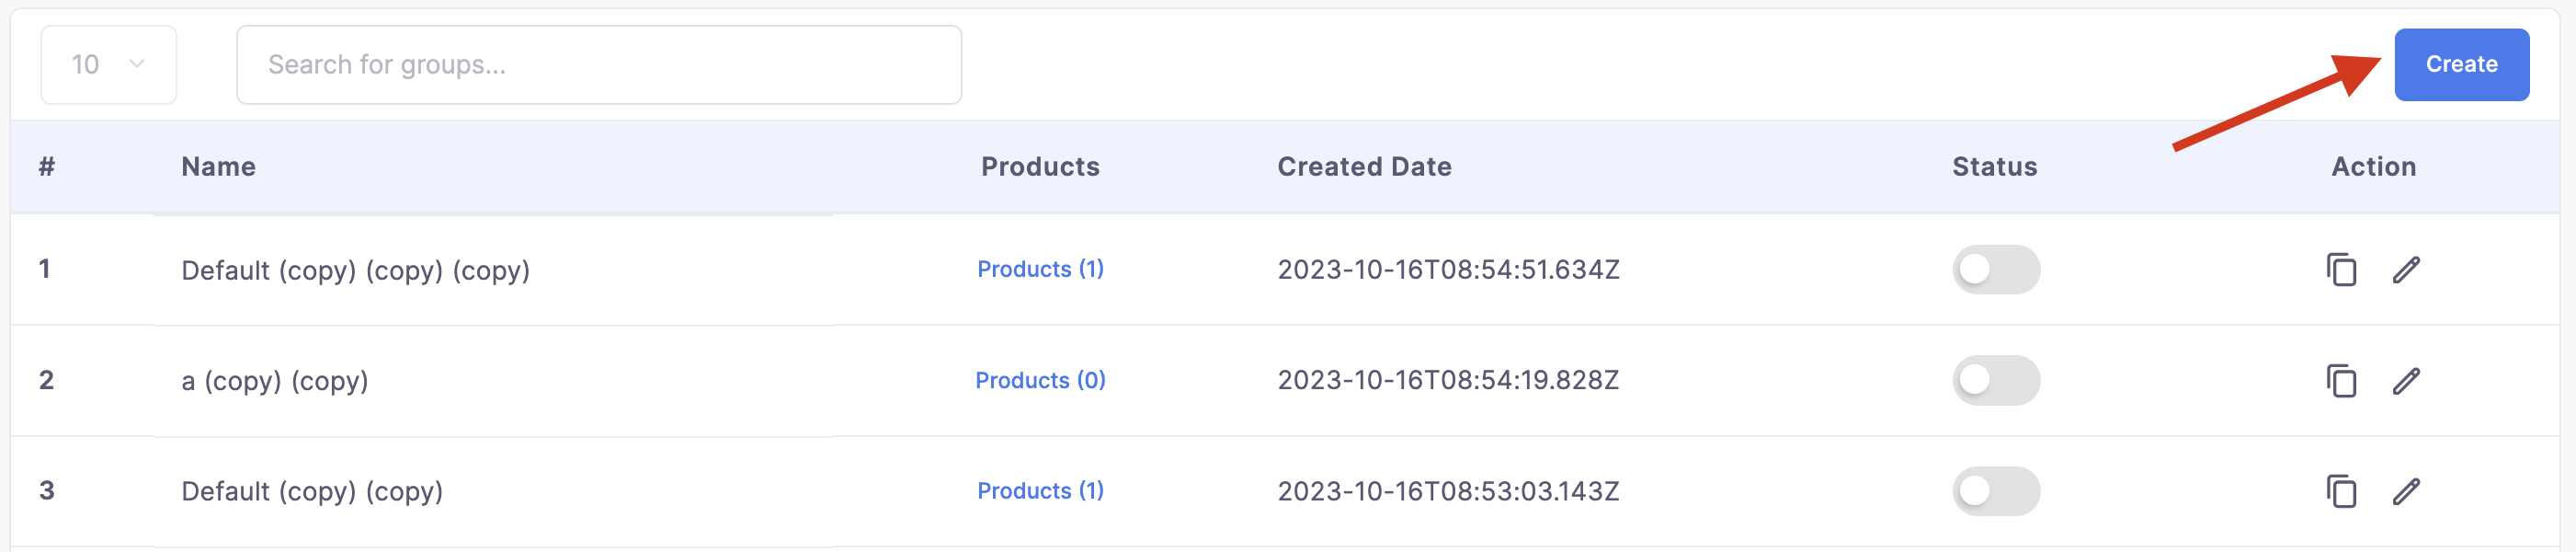The image size is (2576, 552).
Task: Select the a (copy) (copy) group name
Action: click(275, 381)
